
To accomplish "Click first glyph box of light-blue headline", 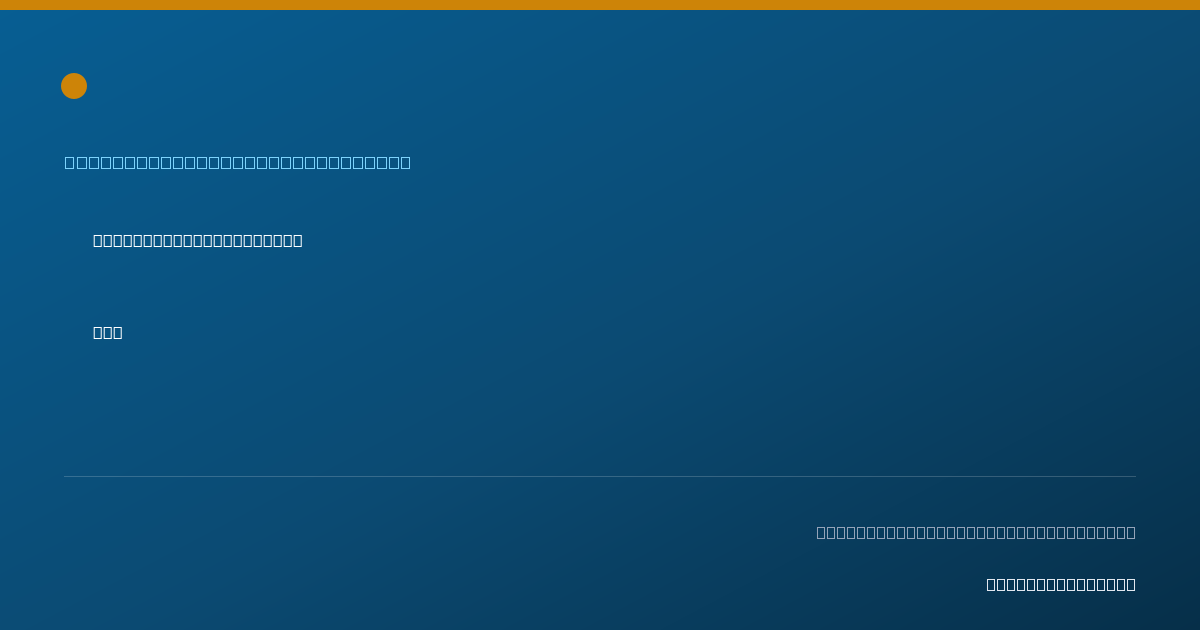I will point(69,162).
